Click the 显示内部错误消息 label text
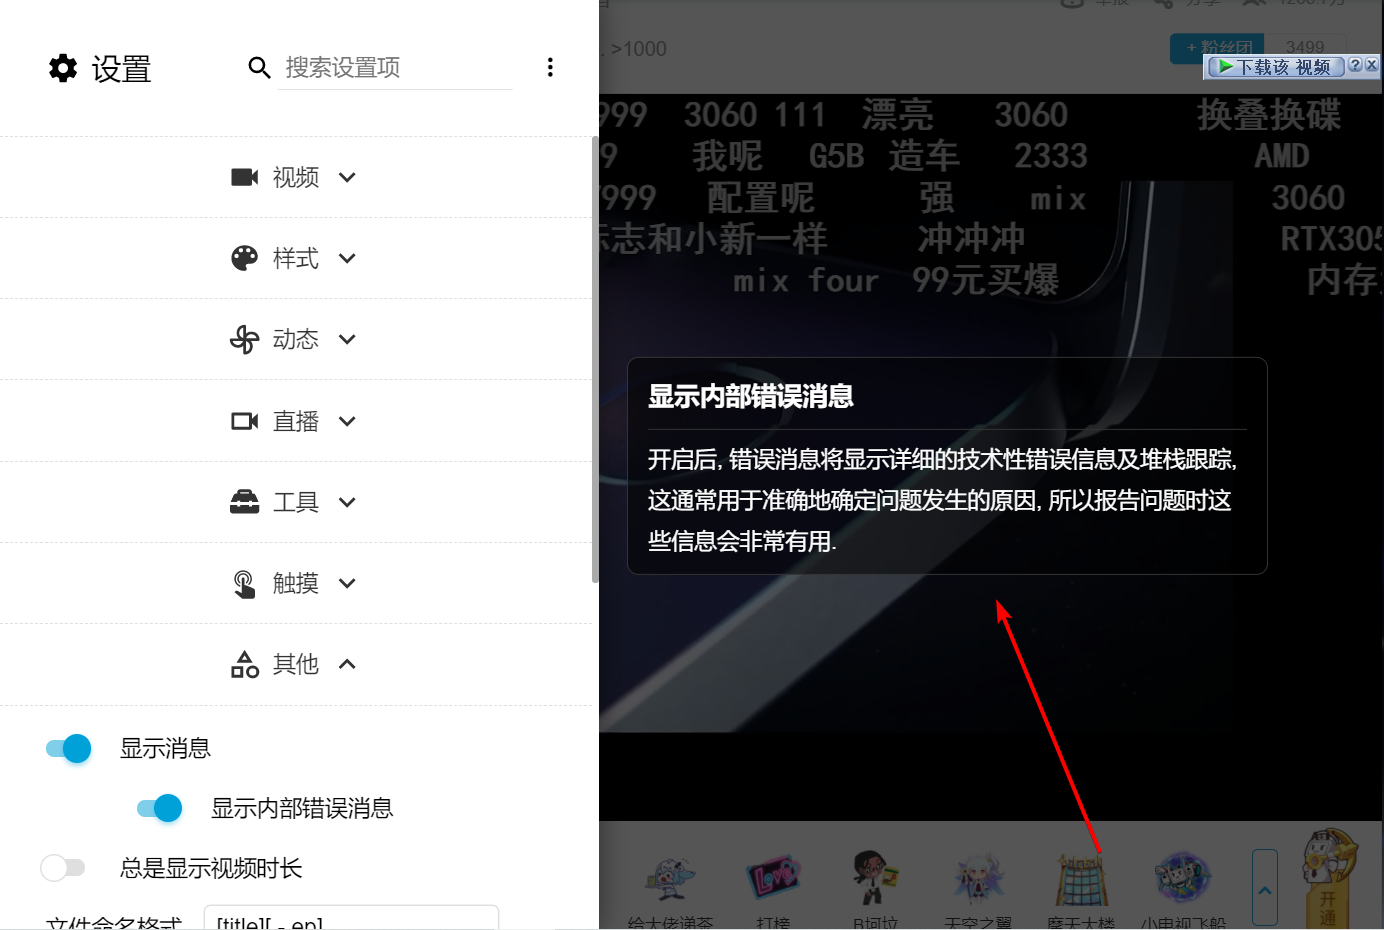This screenshot has height=930, width=1384. 302,808
